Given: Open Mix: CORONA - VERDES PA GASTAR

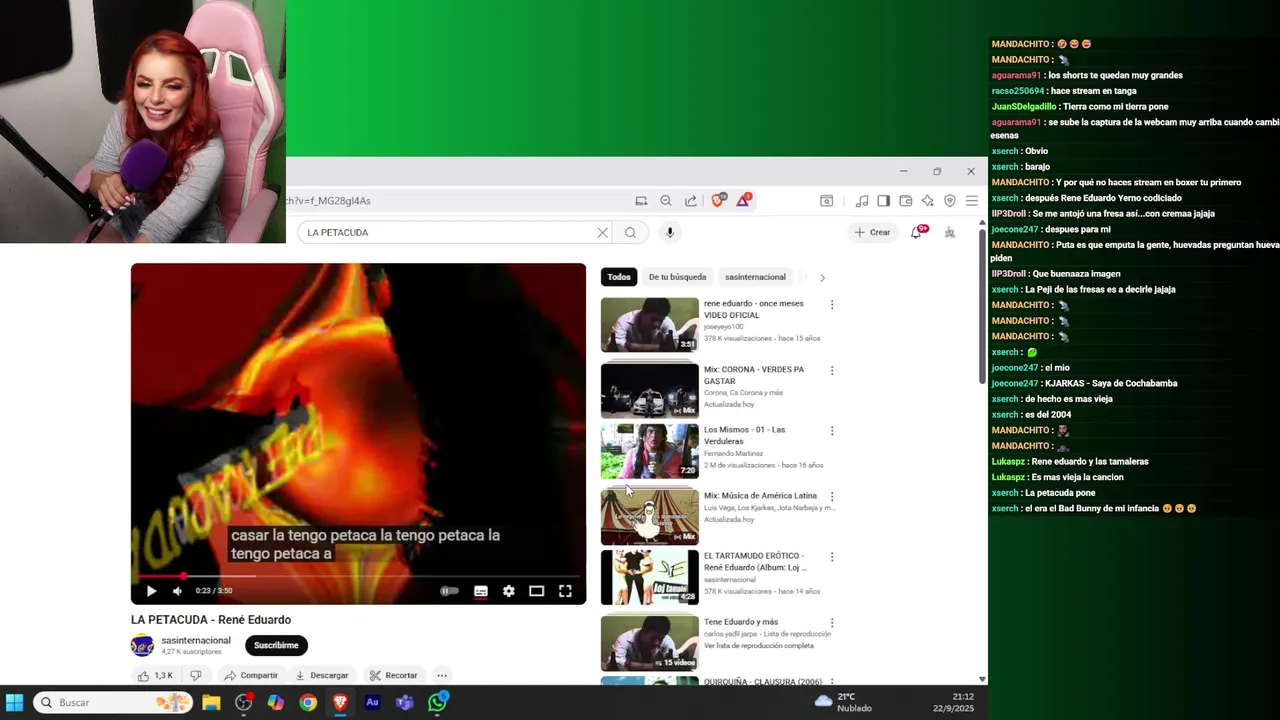Looking at the screenshot, I should pos(753,375).
